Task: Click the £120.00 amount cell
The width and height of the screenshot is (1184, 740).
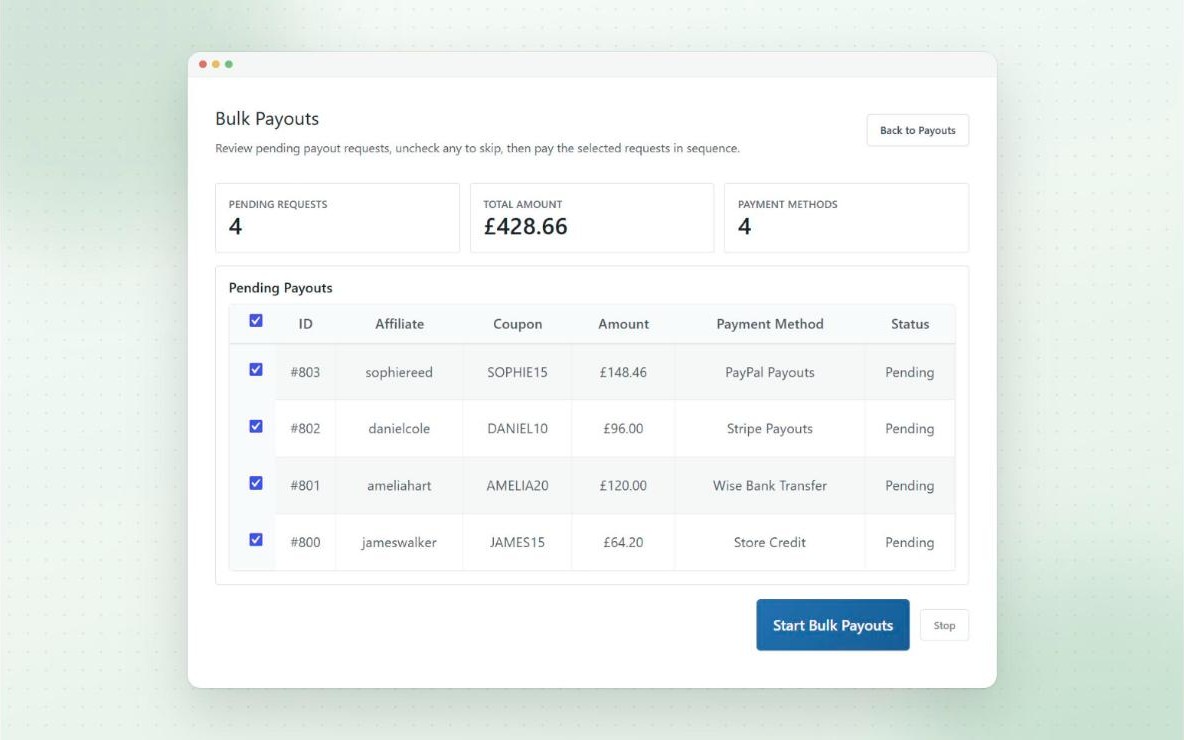Action: 623,486
